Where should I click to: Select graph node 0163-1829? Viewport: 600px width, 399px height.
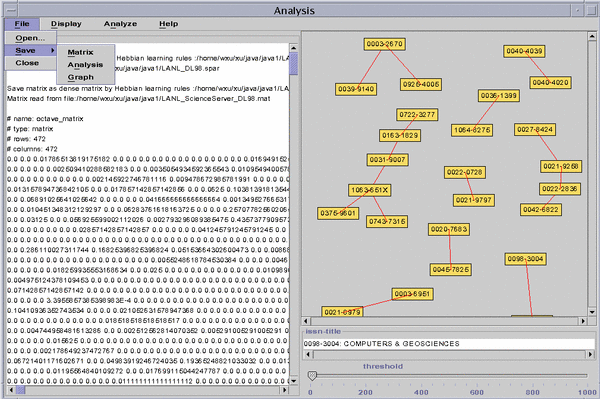click(x=400, y=135)
